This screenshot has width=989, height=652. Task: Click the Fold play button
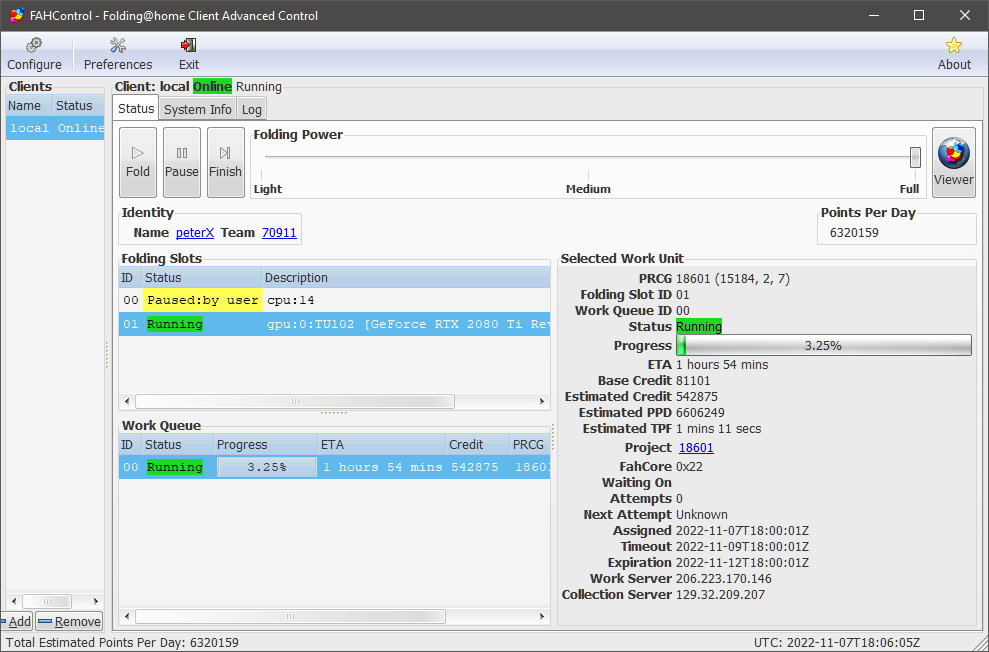click(x=138, y=162)
